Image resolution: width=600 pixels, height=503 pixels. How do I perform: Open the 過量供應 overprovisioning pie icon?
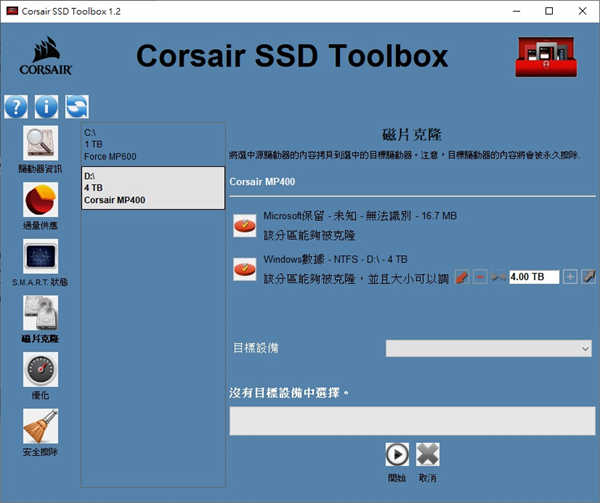pyautogui.click(x=41, y=199)
